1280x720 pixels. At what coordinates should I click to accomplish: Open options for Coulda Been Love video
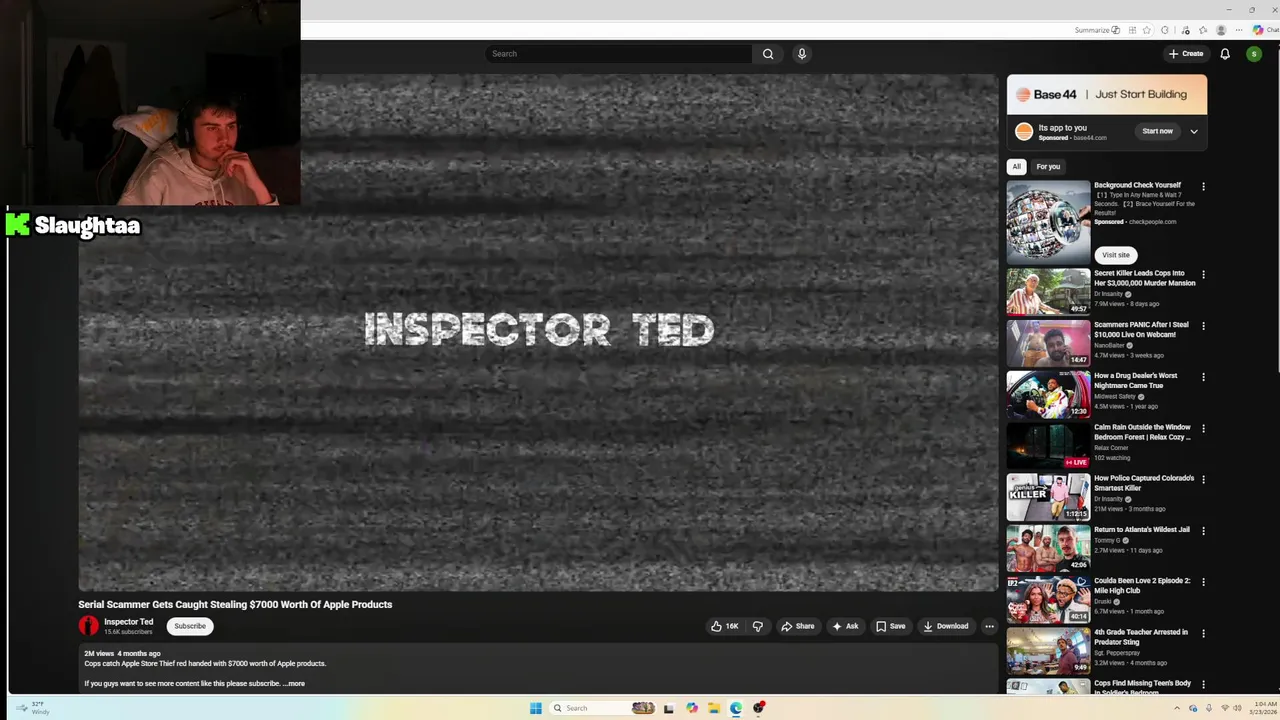click(x=1203, y=582)
